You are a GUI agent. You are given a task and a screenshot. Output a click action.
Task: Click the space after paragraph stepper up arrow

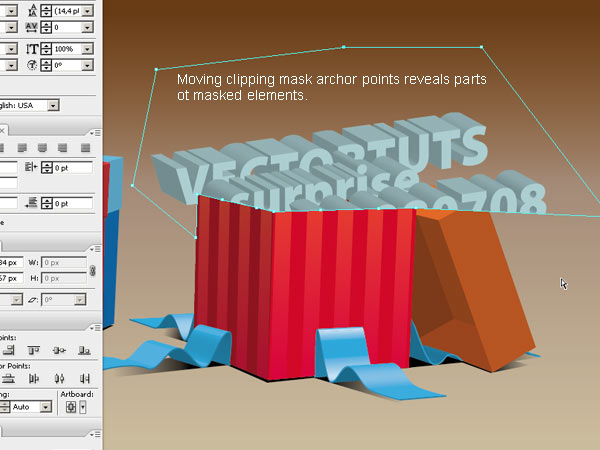47,200
